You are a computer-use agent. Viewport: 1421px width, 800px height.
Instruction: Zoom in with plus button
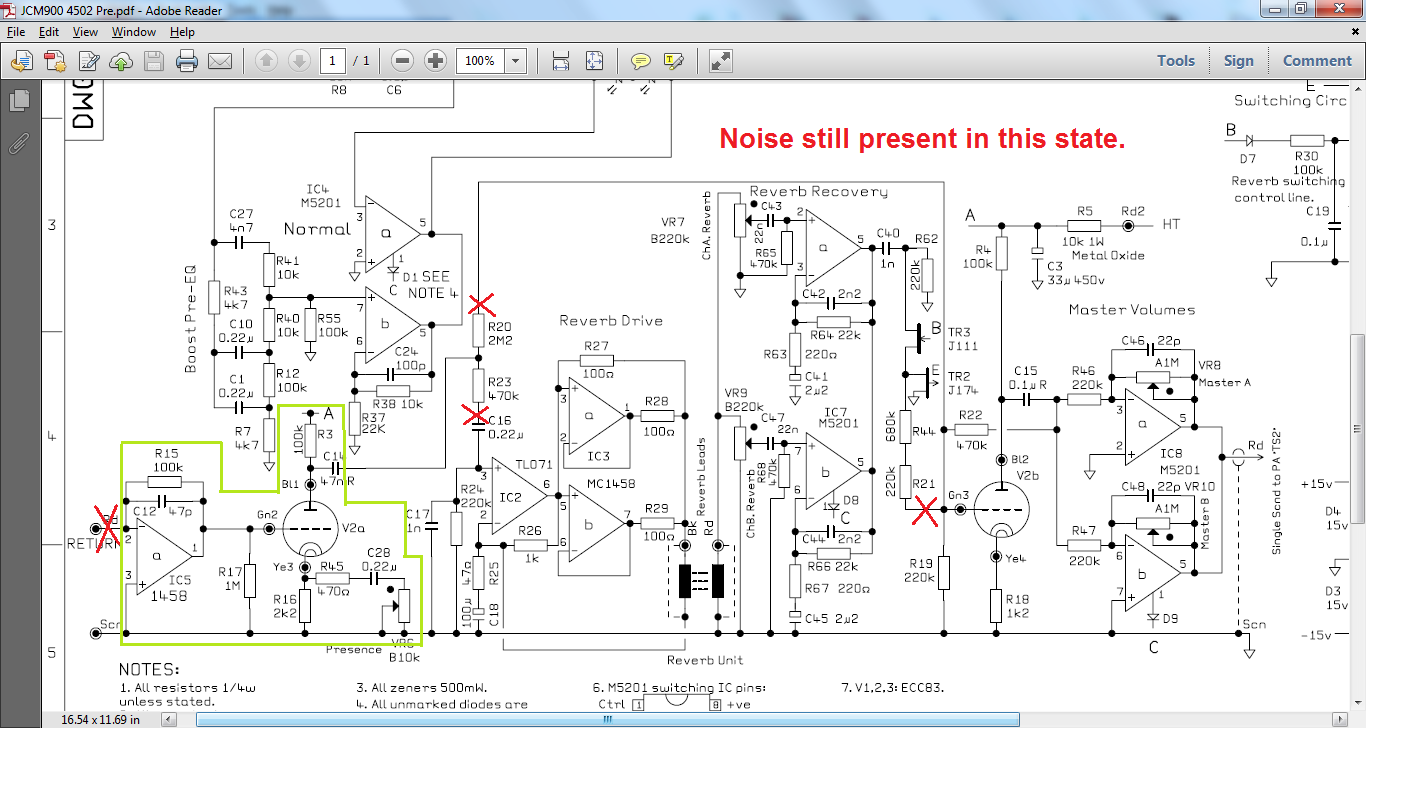point(435,61)
